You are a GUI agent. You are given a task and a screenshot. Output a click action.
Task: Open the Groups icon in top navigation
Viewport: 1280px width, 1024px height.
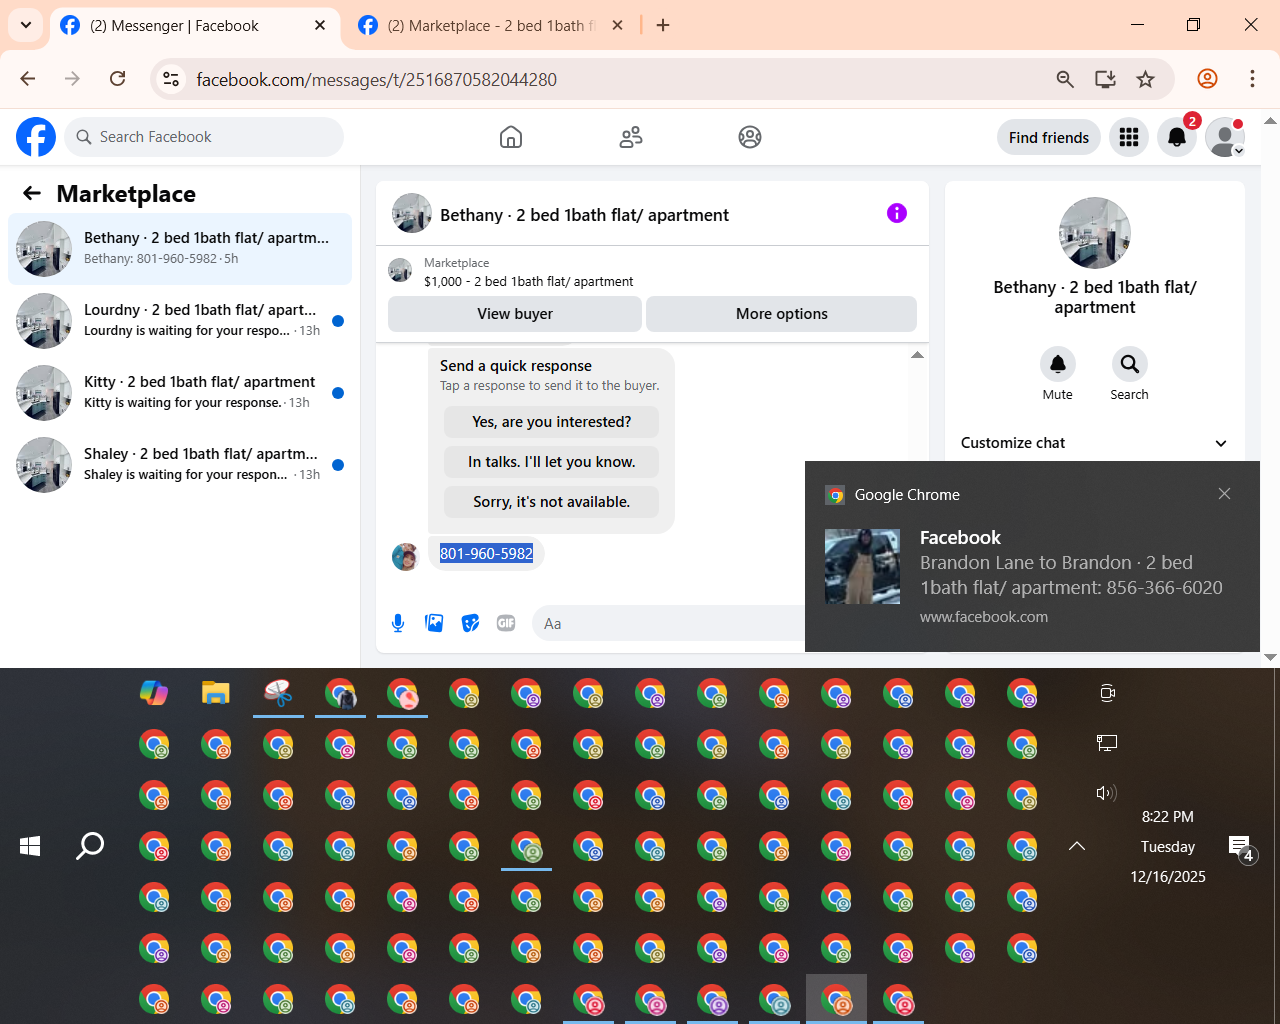click(x=750, y=137)
